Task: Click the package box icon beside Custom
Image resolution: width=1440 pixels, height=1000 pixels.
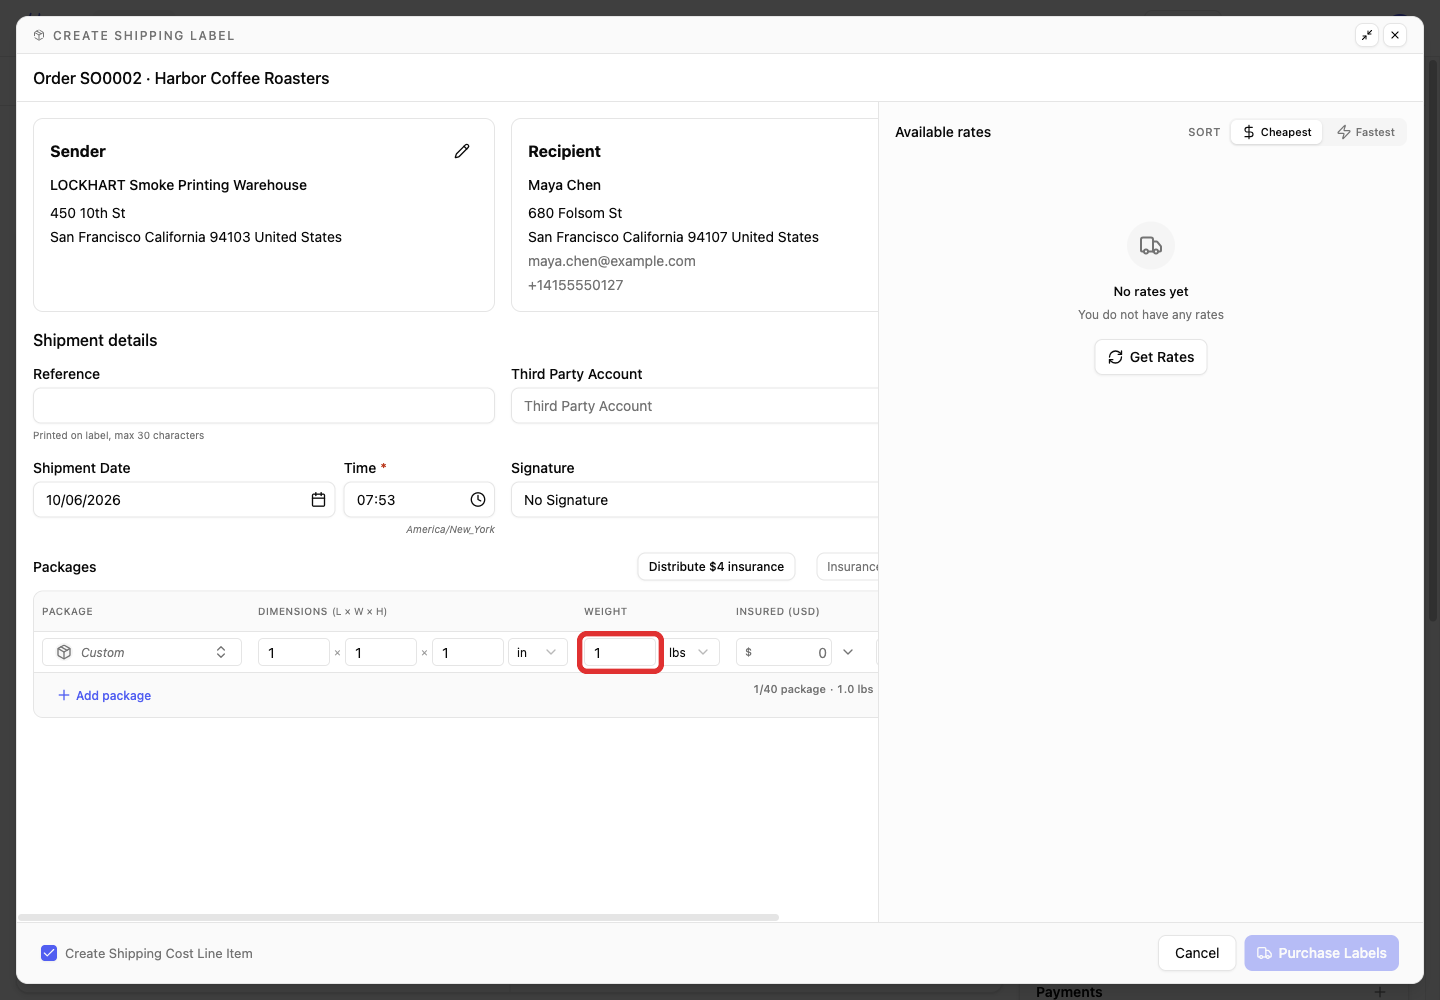Action: (64, 652)
